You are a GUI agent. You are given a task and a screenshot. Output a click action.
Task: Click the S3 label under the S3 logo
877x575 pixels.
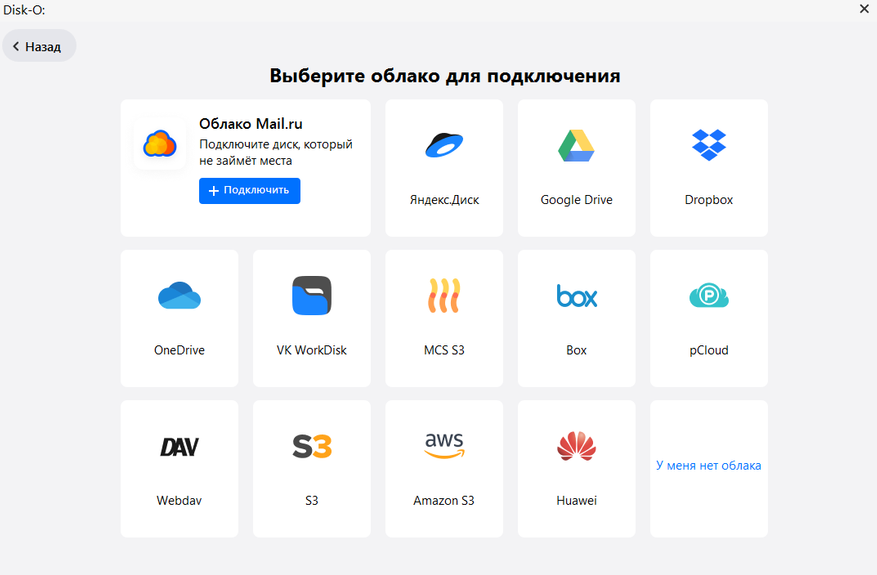click(x=312, y=501)
